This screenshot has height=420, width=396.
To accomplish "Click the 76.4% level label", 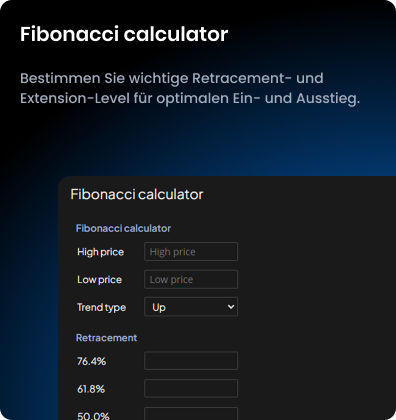I will 91,361.
